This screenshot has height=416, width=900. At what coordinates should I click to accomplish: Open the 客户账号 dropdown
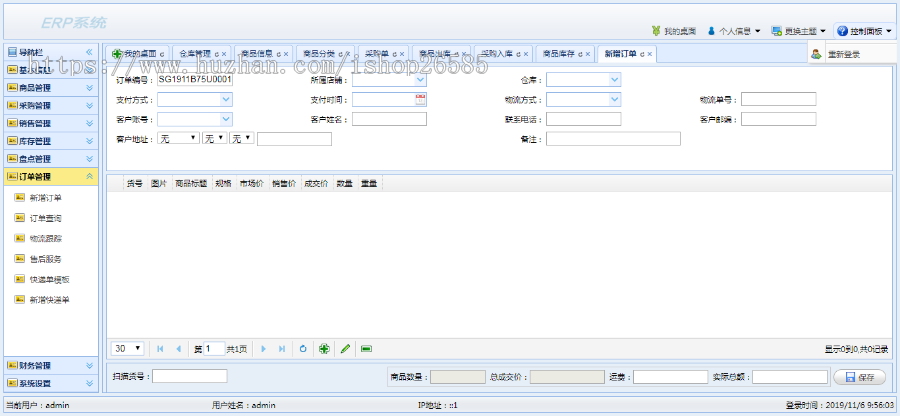point(226,119)
